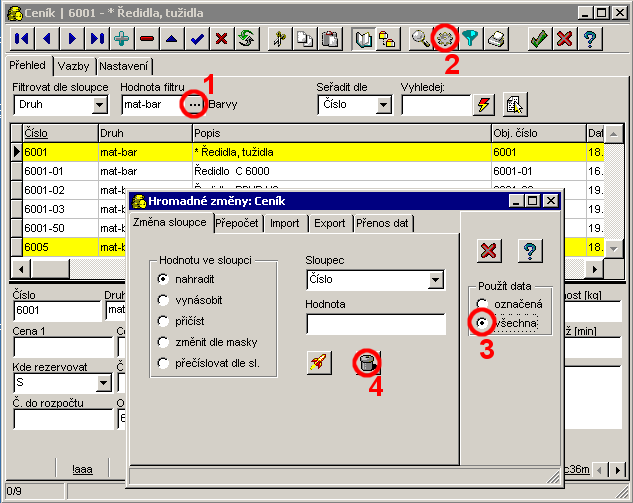The width and height of the screenshot is (633, 503).
Task: Click the lightning bolt search button
Action: (x=484, y=104)
